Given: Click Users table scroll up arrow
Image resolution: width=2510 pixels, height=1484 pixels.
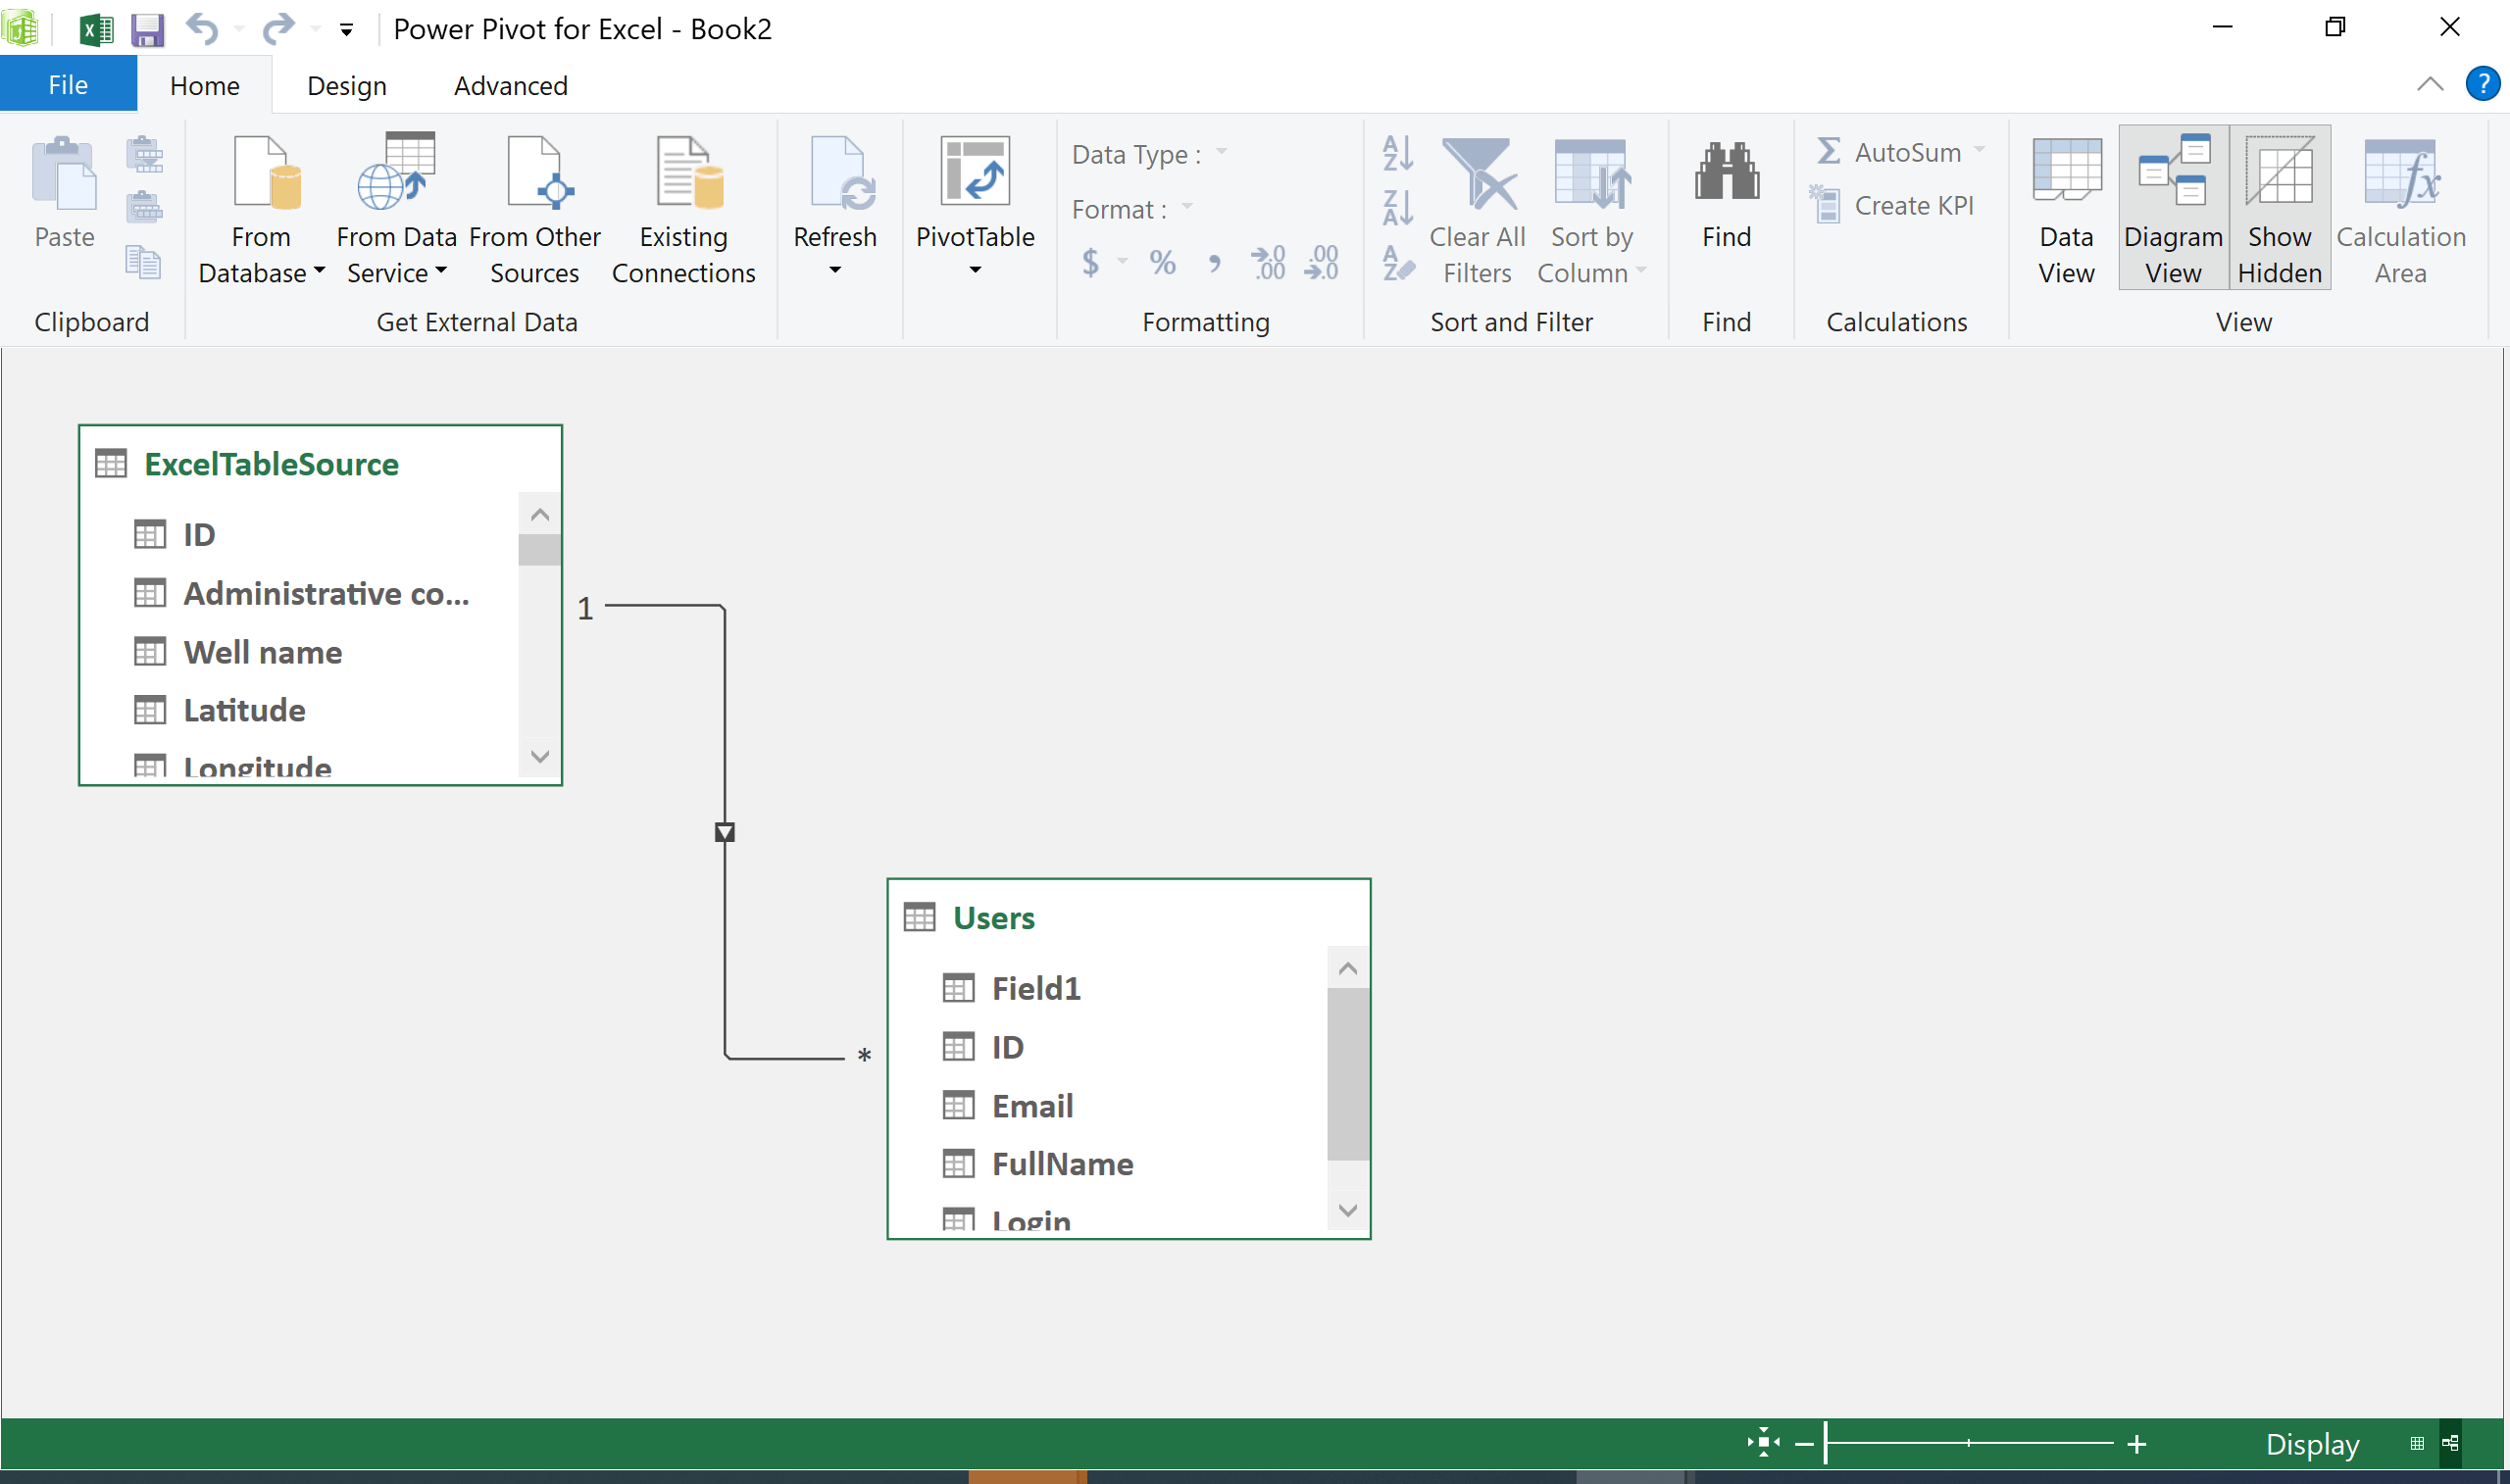Looking at the screenshot, I should pos(1348,968).
